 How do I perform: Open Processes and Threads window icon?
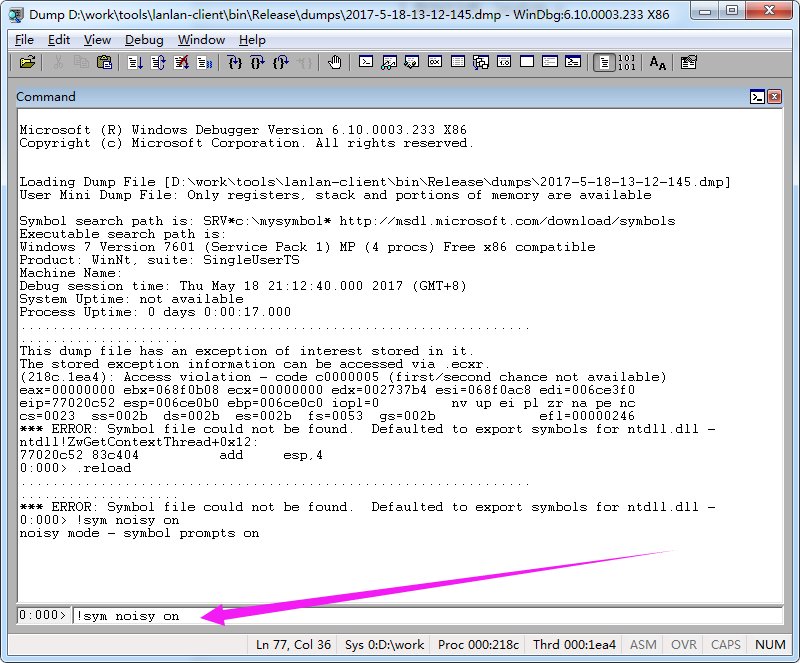(549, 63)
